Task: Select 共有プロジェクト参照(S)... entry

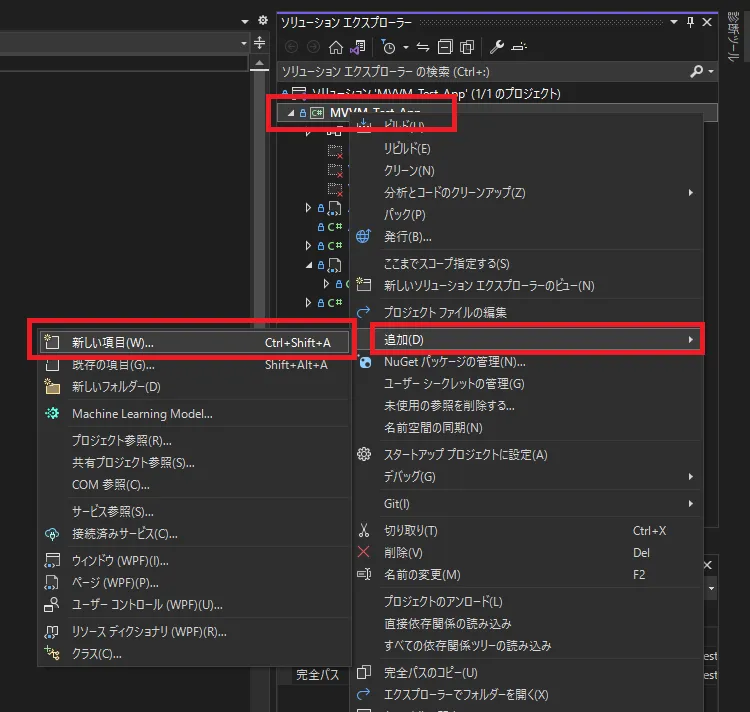Action: pyautogui.click(x=194, y=462)
